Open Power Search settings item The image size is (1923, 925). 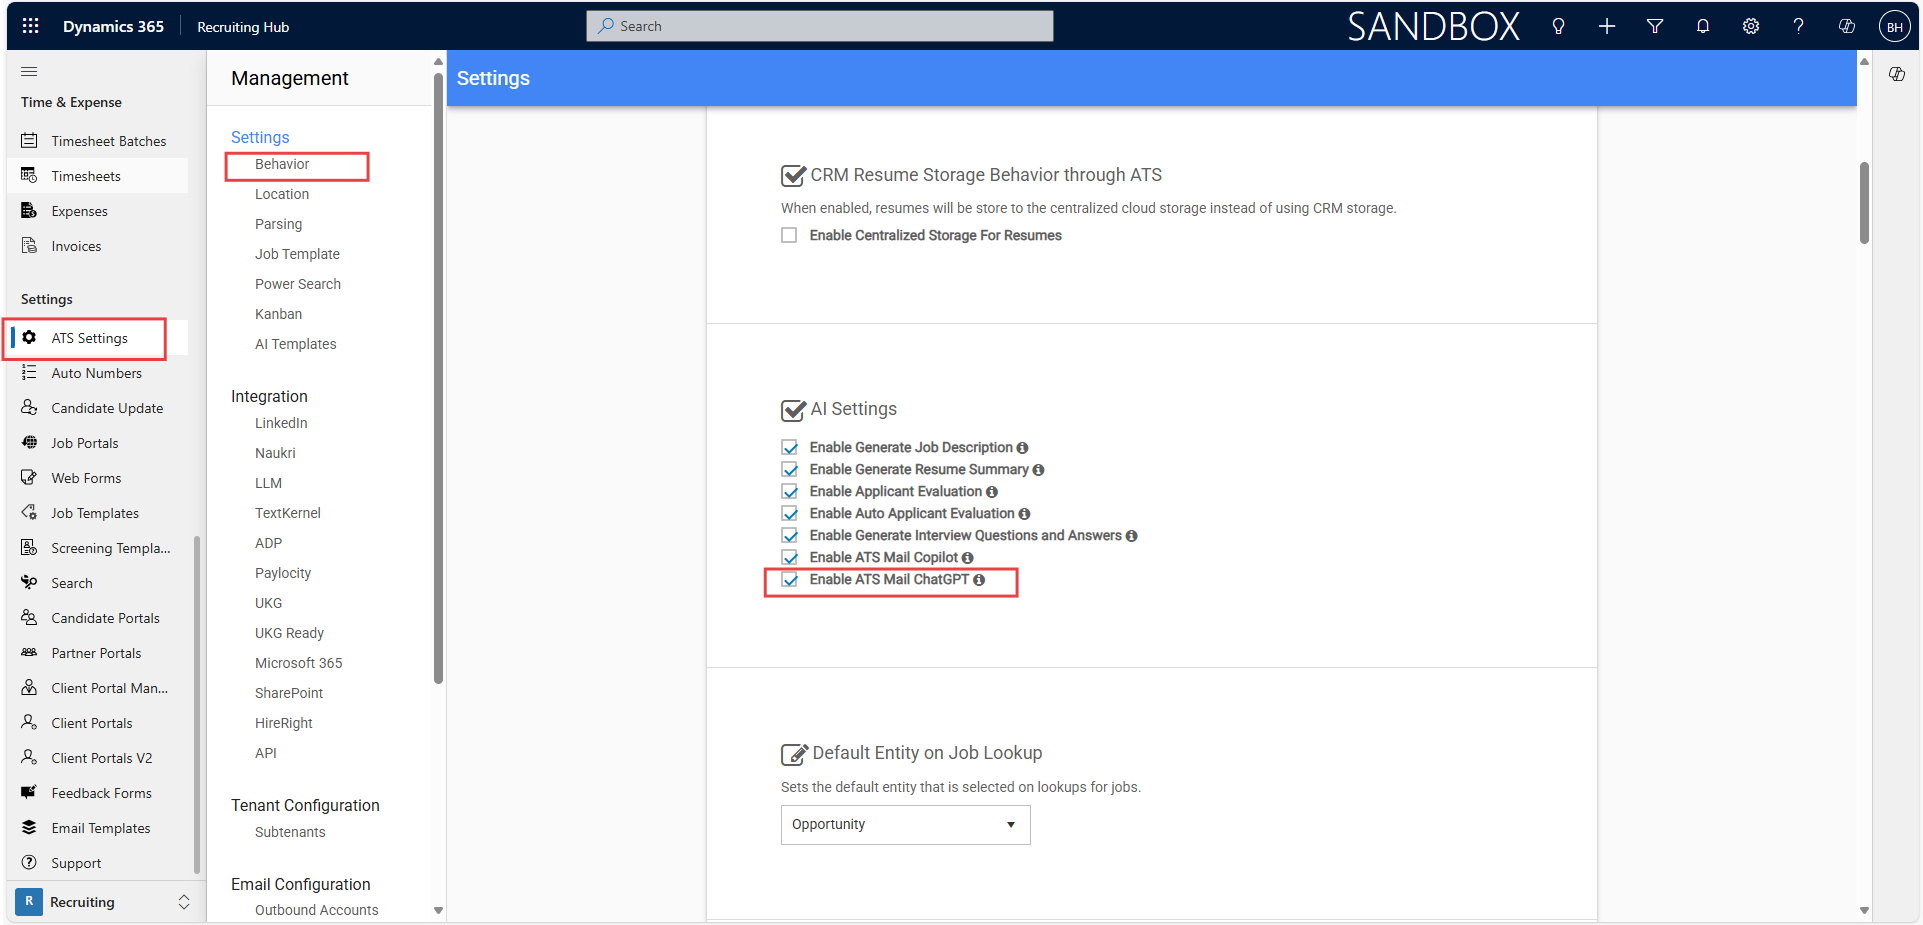coord(298,284)
